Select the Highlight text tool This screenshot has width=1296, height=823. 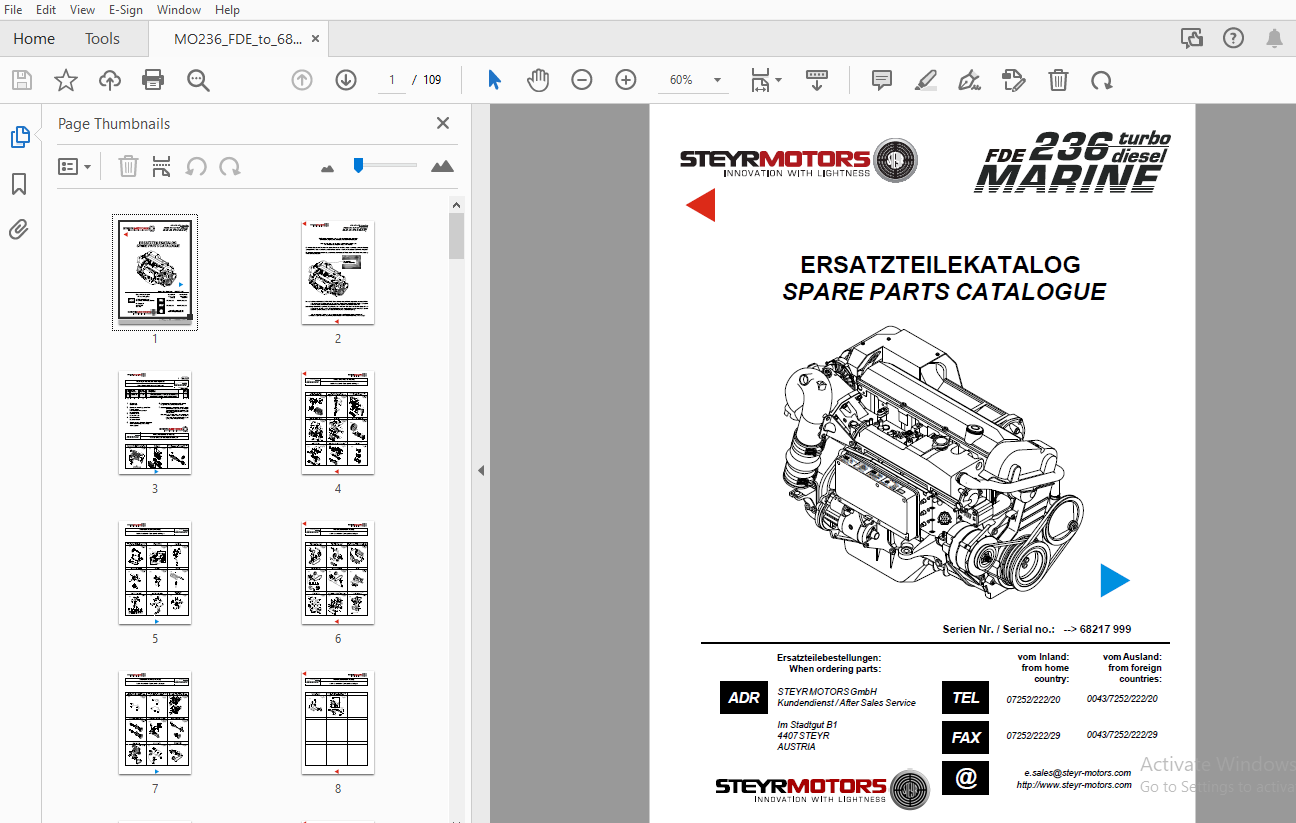(x=926, y=80)
